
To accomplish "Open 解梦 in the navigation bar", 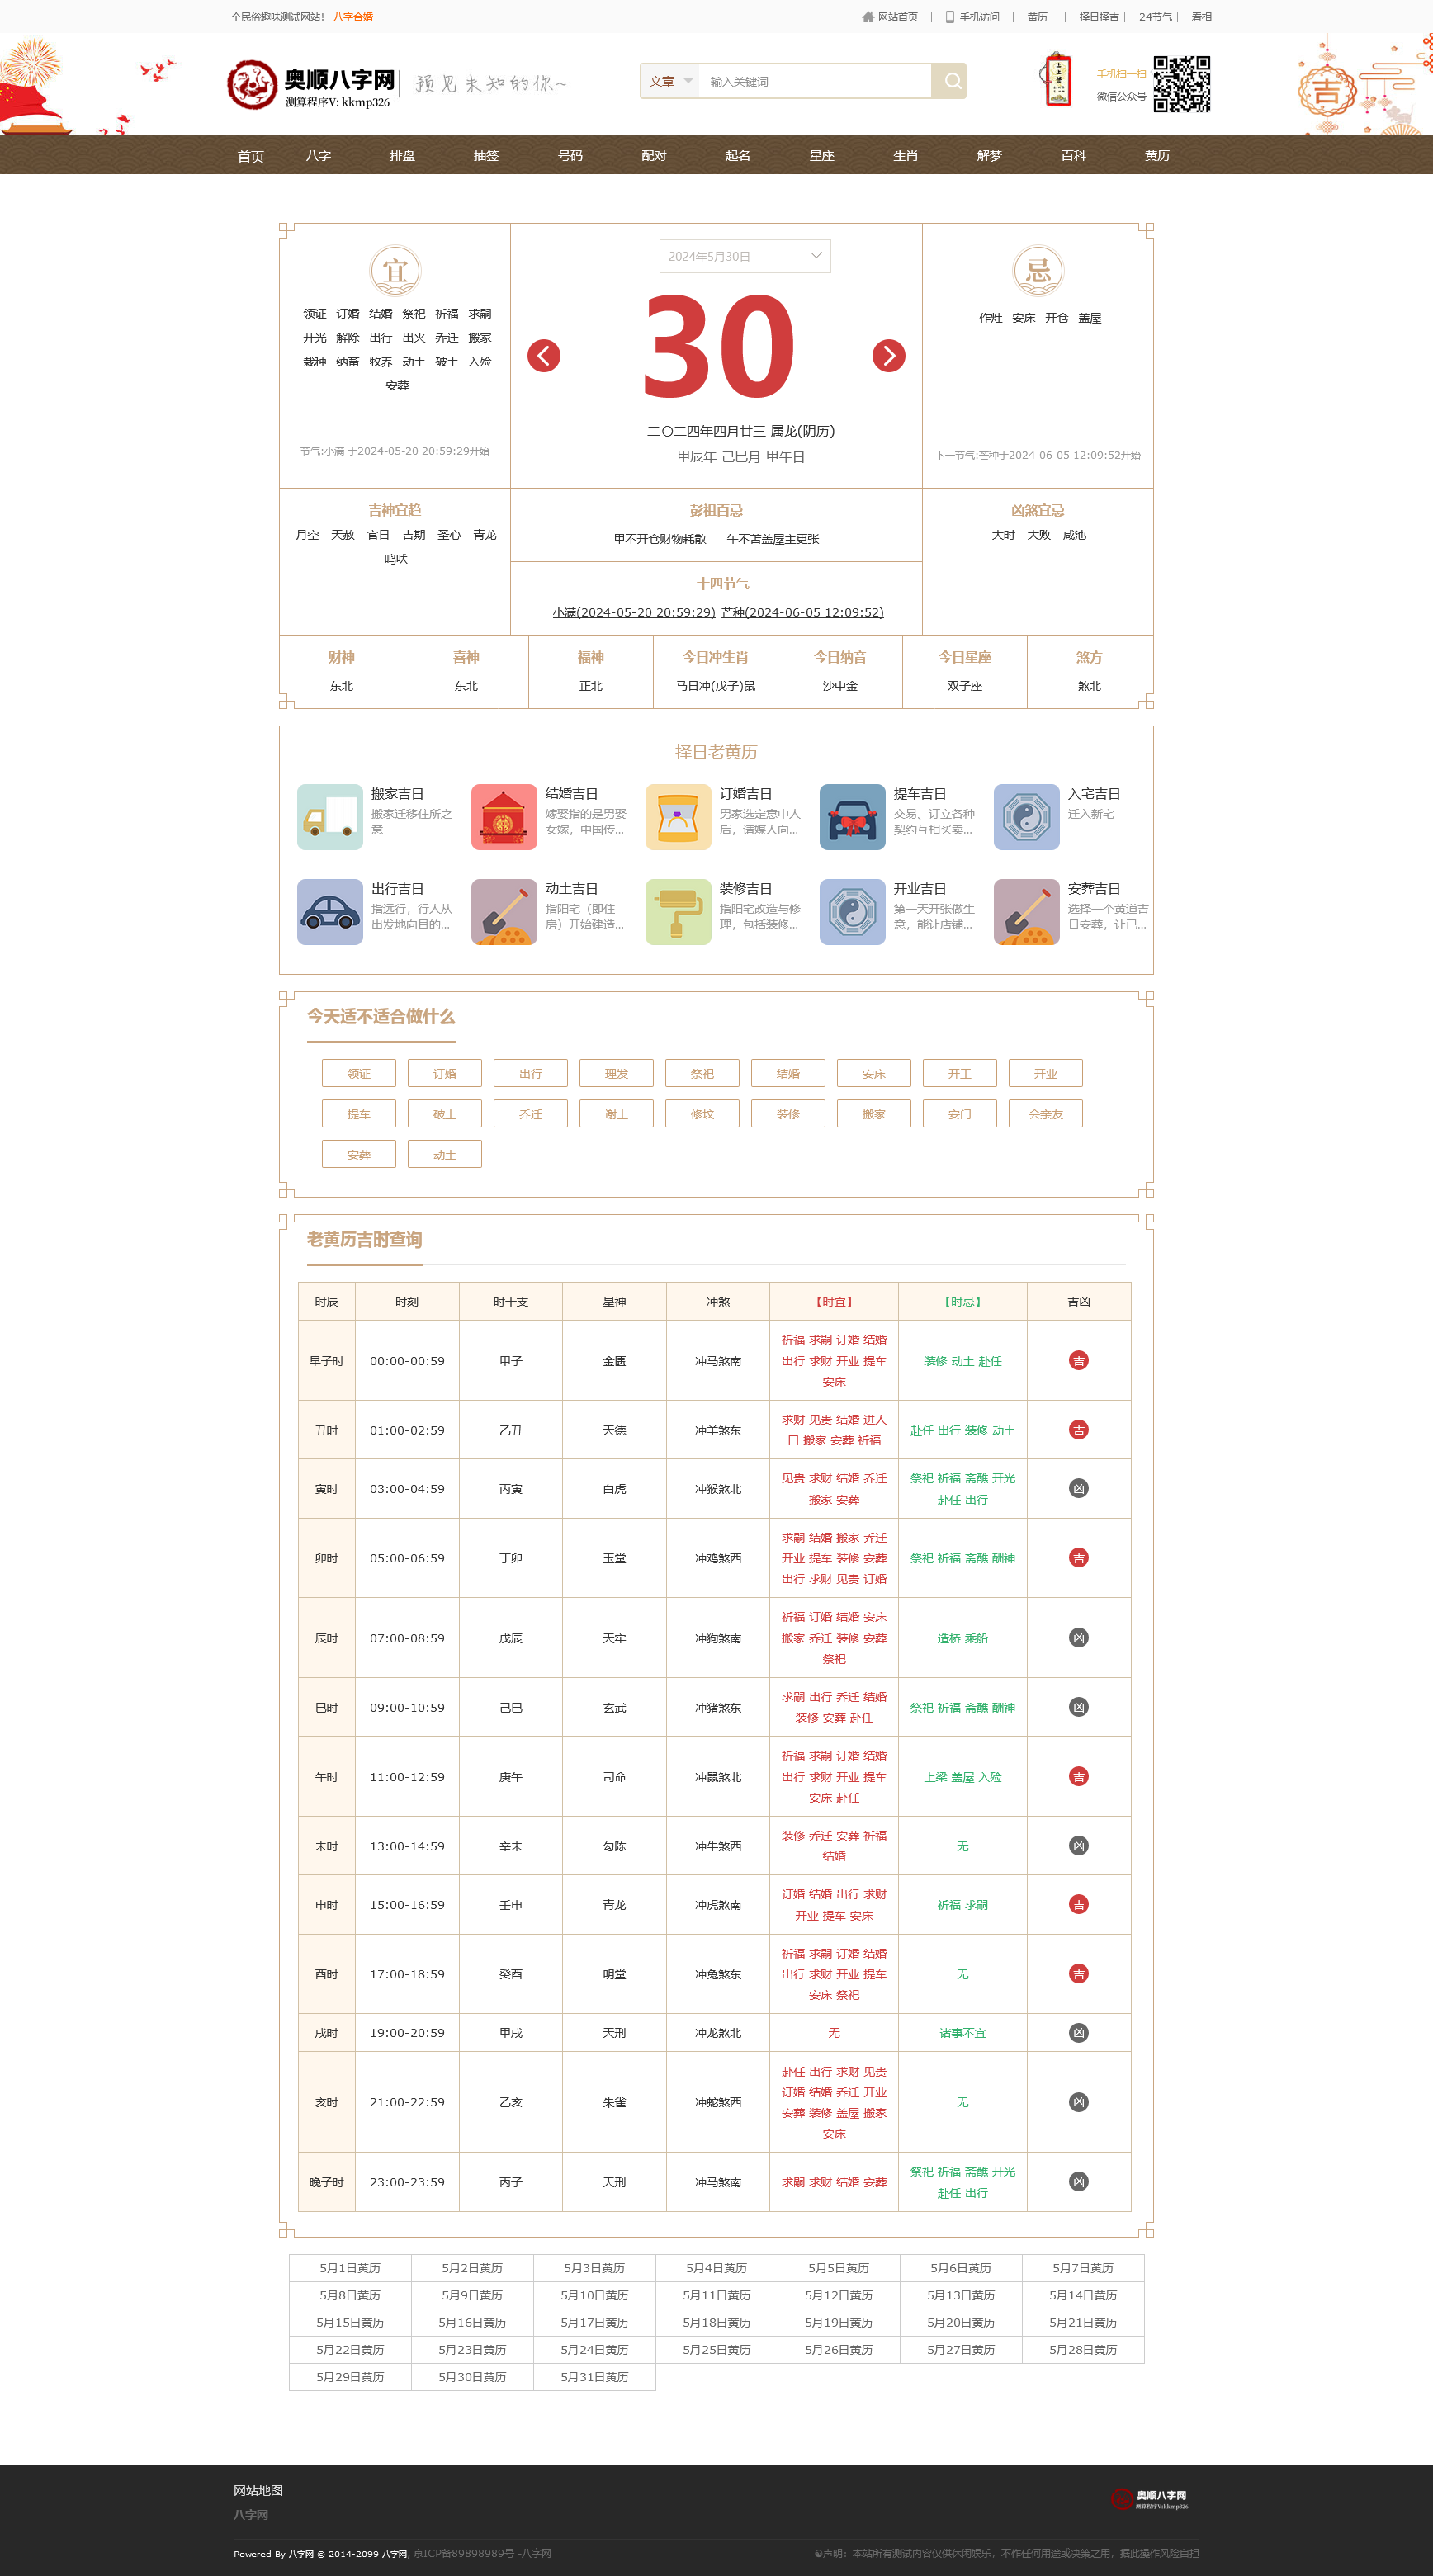I will click(988, 155).
